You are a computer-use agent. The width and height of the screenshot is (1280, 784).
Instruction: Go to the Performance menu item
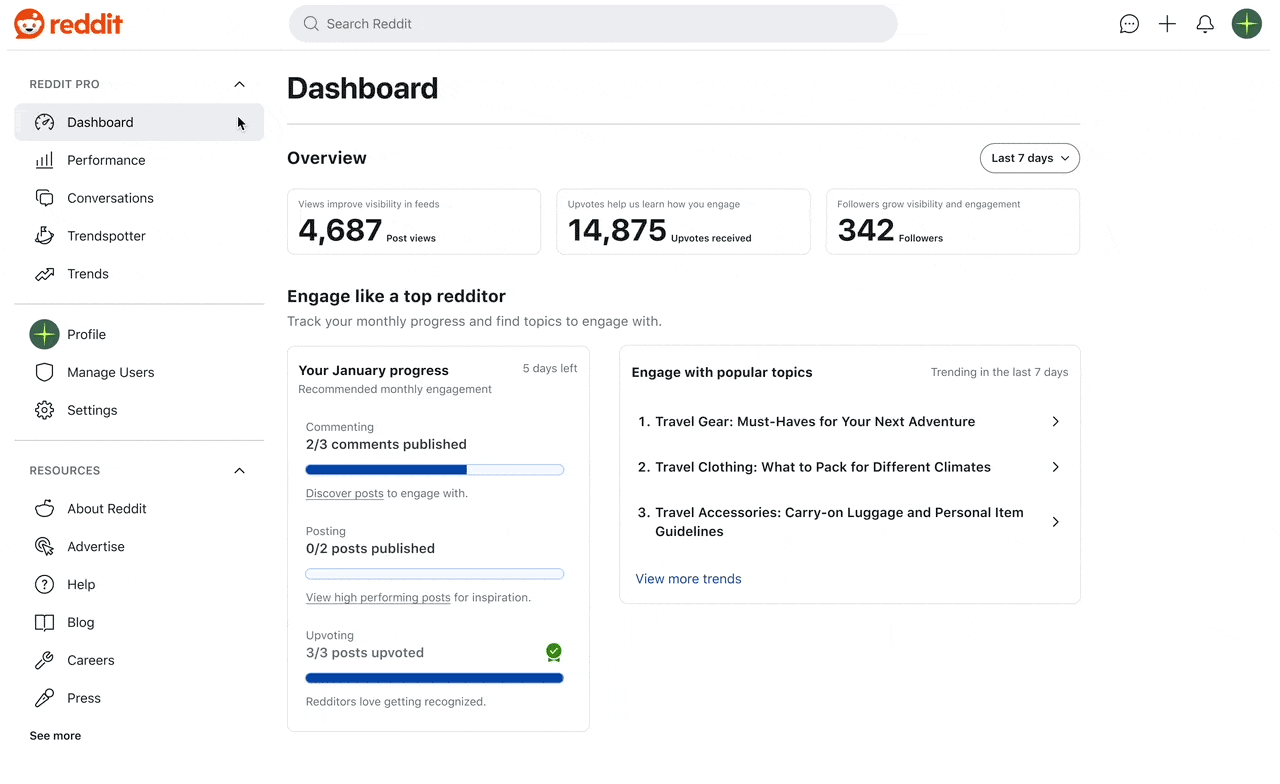(106, 160)
